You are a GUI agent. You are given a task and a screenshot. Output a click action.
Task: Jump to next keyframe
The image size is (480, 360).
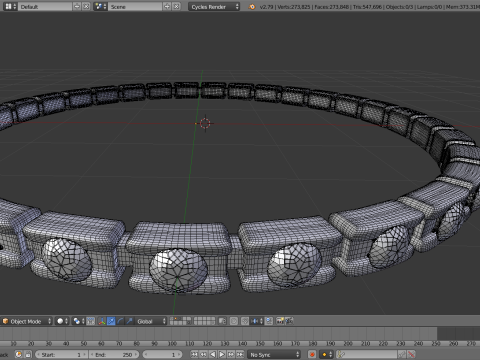(x=231, y=354)
